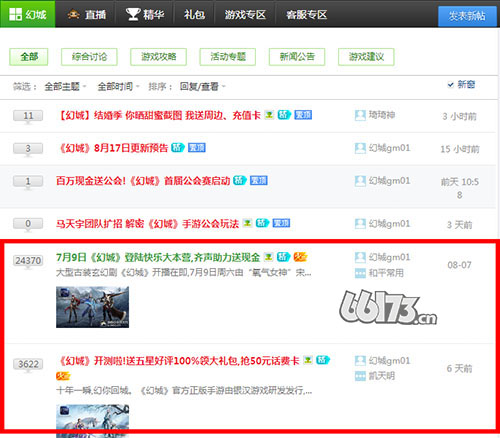Click the 置顶 badge on 8月17日更新预告 thread
Screen dimensions: 500x438
pos(197,148)
